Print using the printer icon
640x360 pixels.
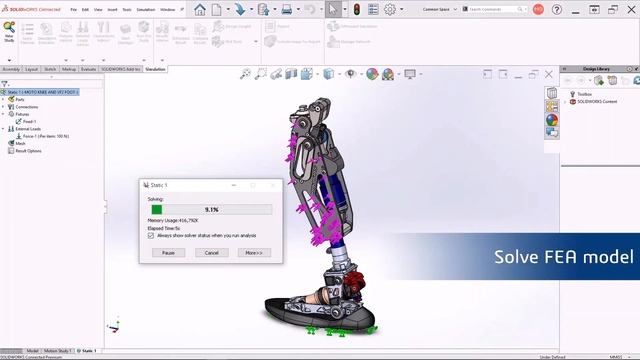coord(287,9)
